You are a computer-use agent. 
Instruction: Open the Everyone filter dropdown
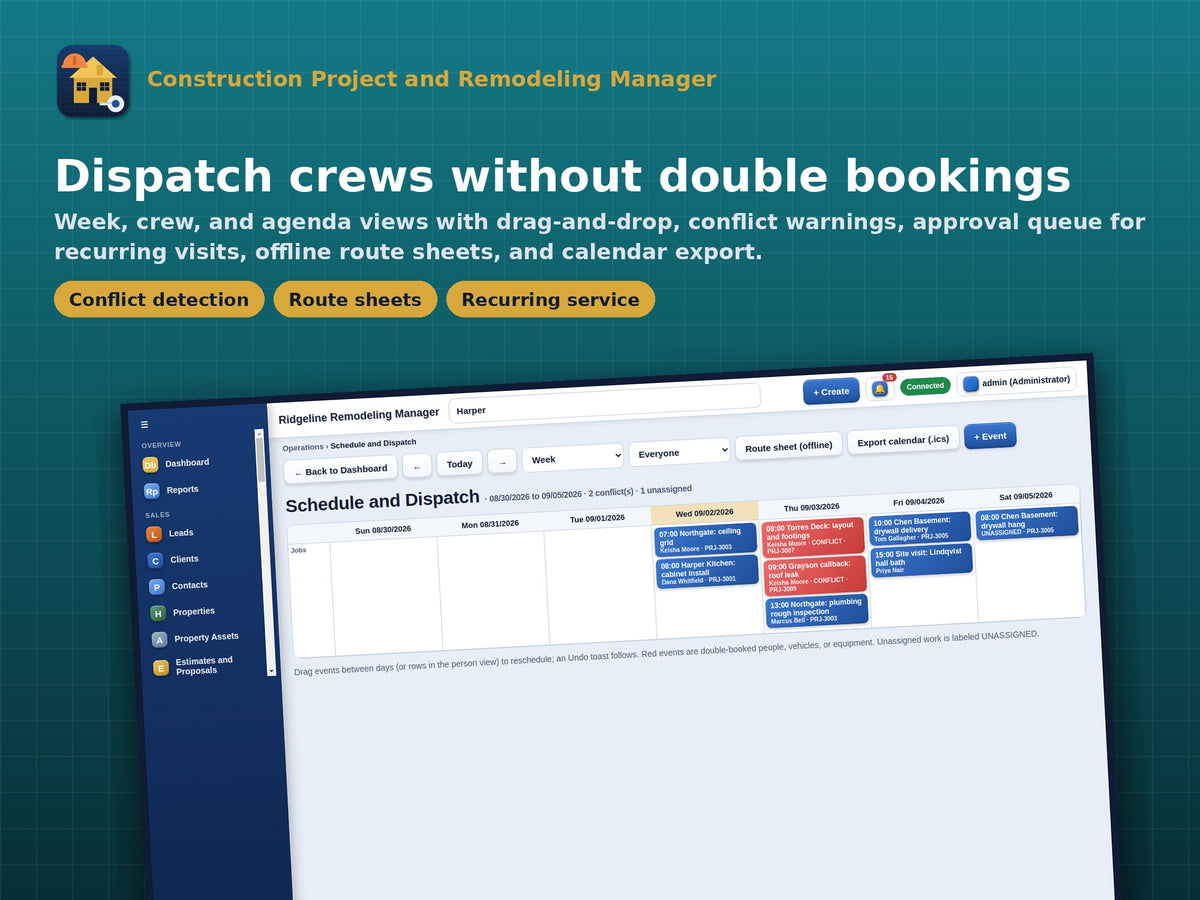(x=680, y=452)
